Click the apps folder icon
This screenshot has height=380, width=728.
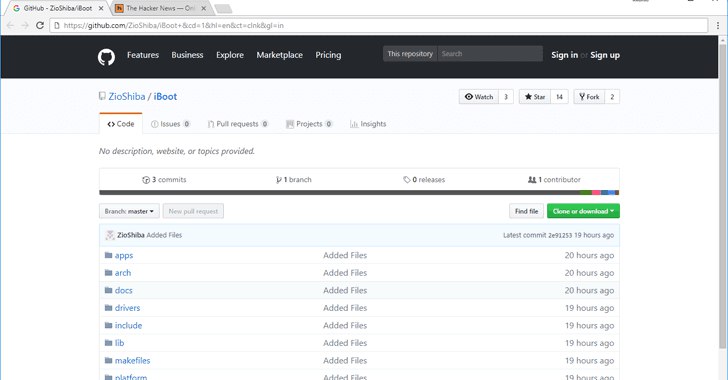108,255
